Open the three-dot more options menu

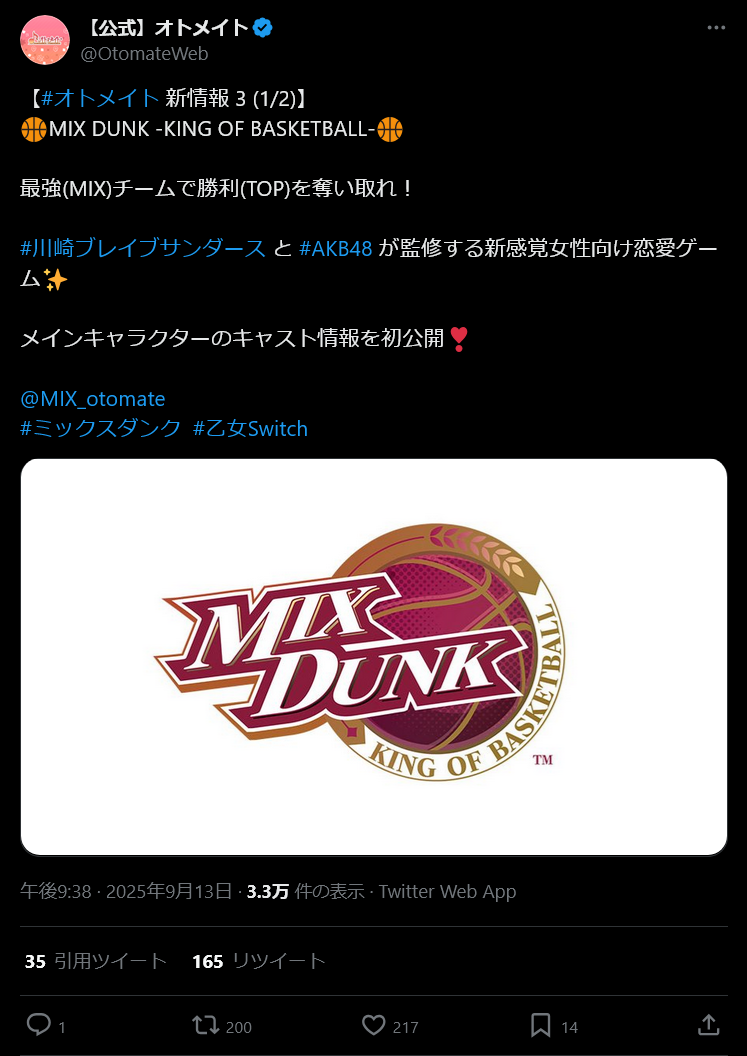click(716, 28)
